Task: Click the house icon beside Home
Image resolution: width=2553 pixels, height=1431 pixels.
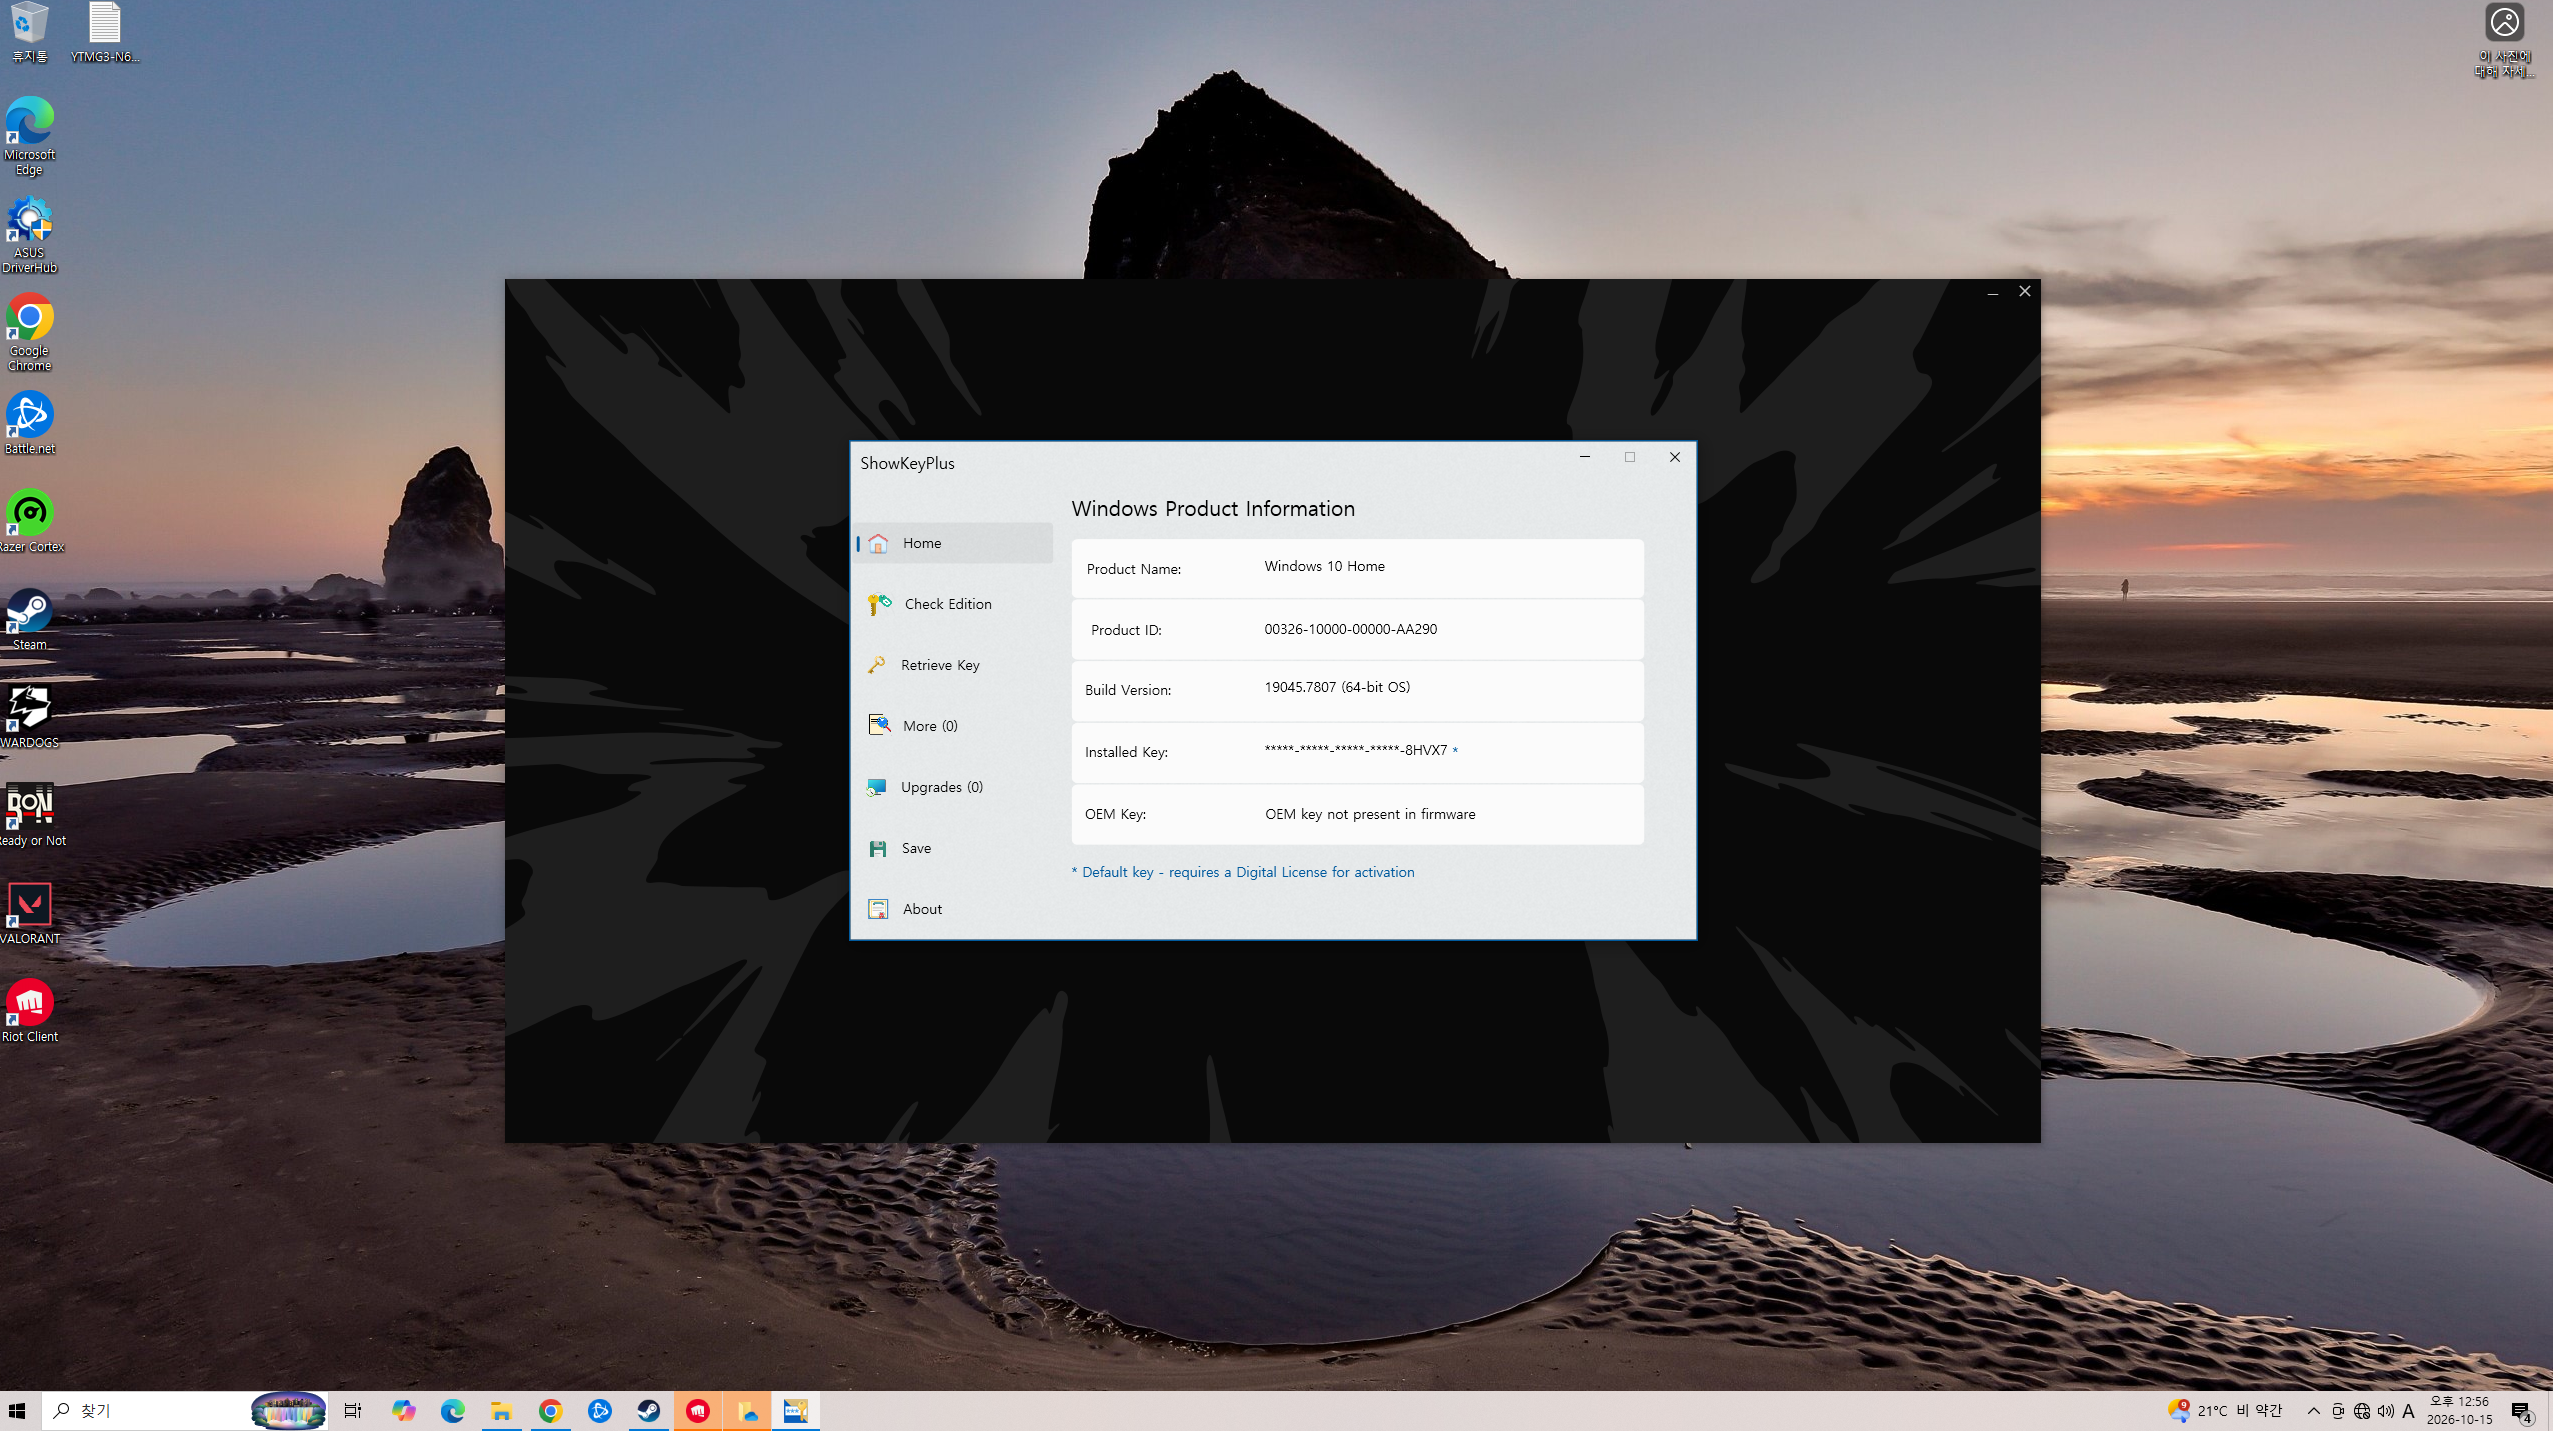Action: coord(878,543)
